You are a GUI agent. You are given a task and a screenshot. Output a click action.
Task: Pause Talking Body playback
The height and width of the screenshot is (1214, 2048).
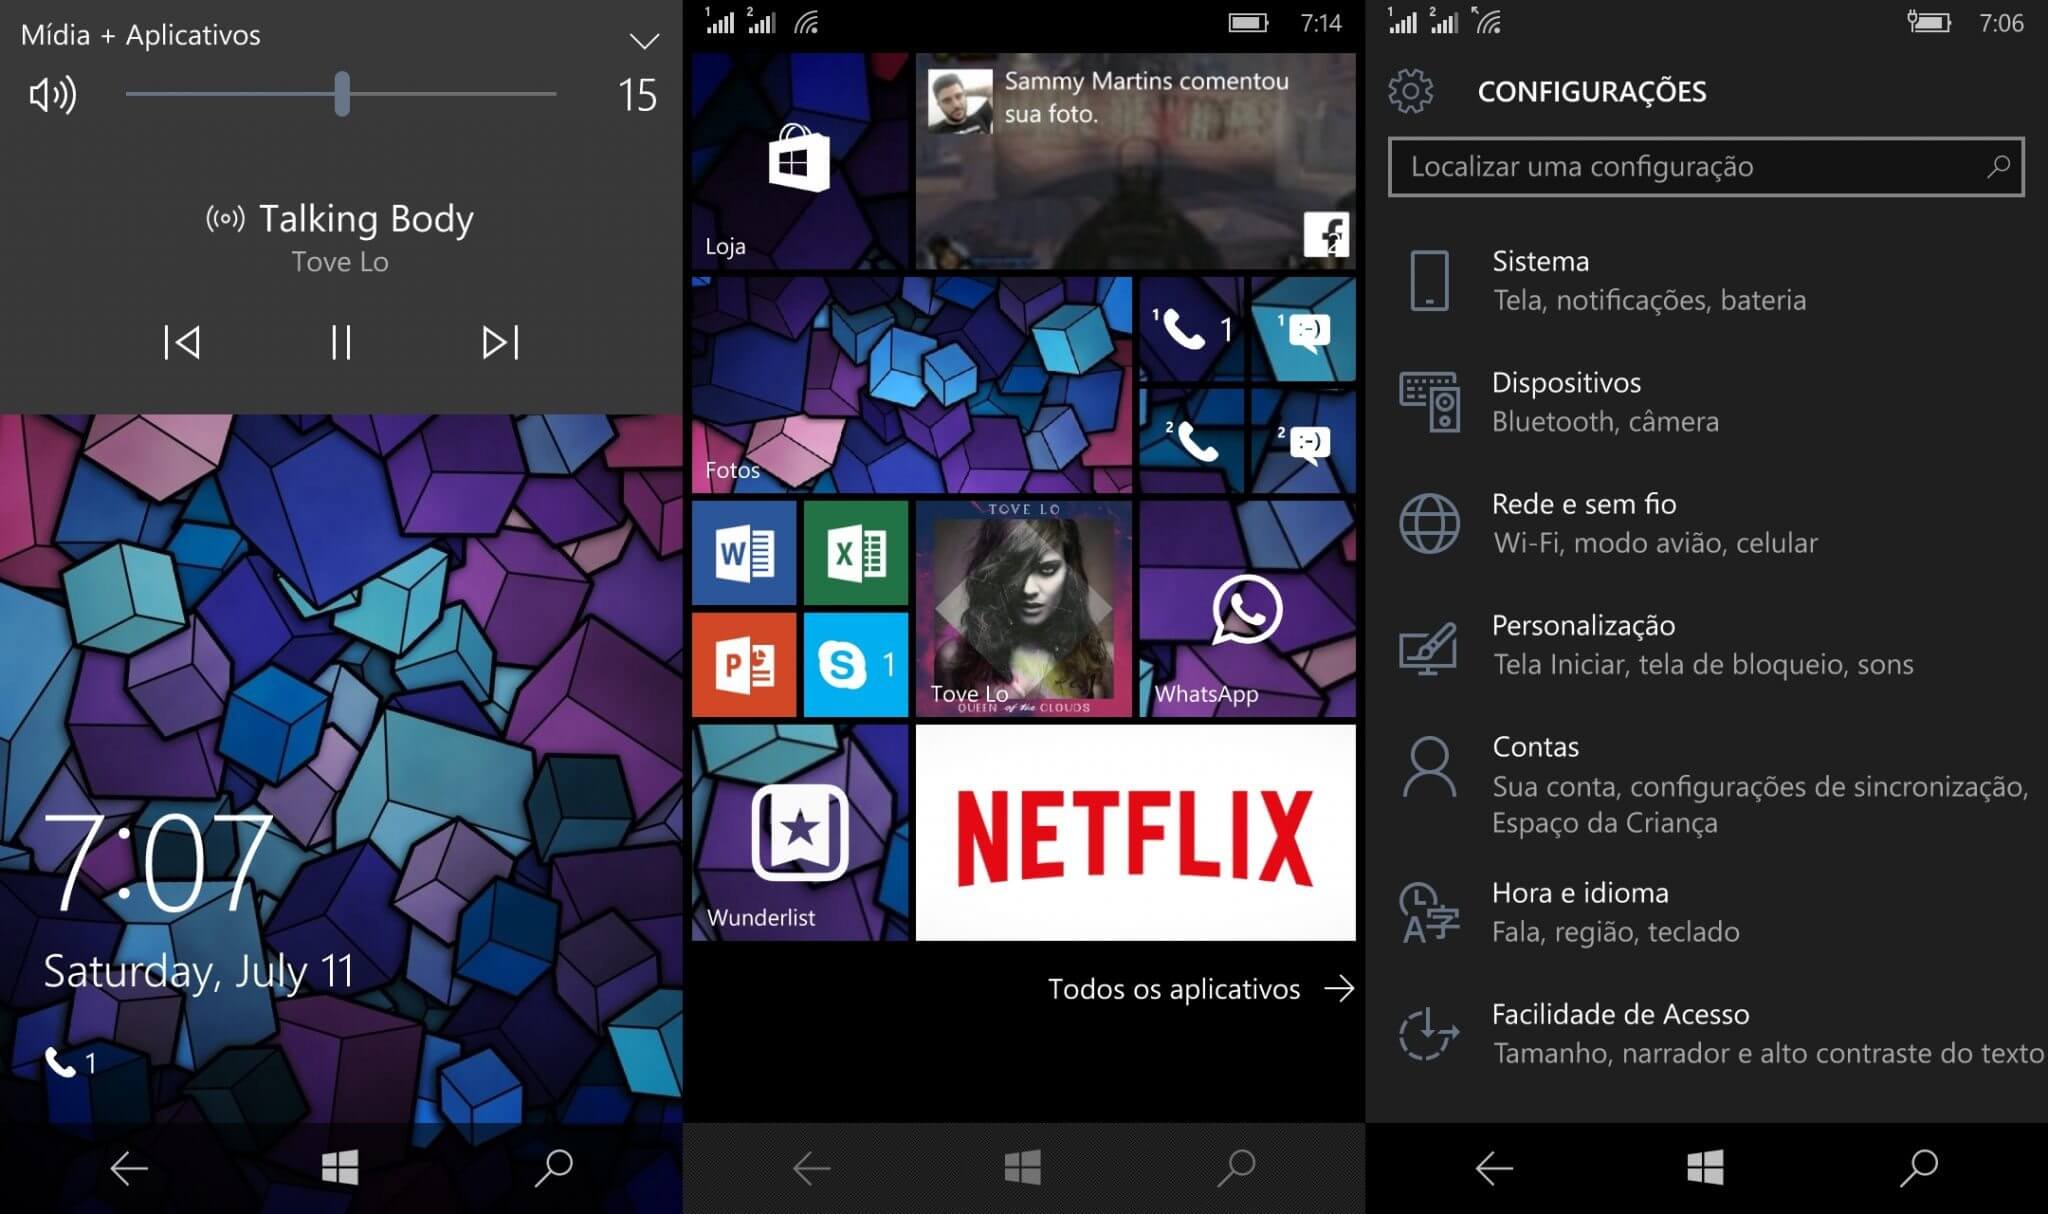tap(341, 342)
